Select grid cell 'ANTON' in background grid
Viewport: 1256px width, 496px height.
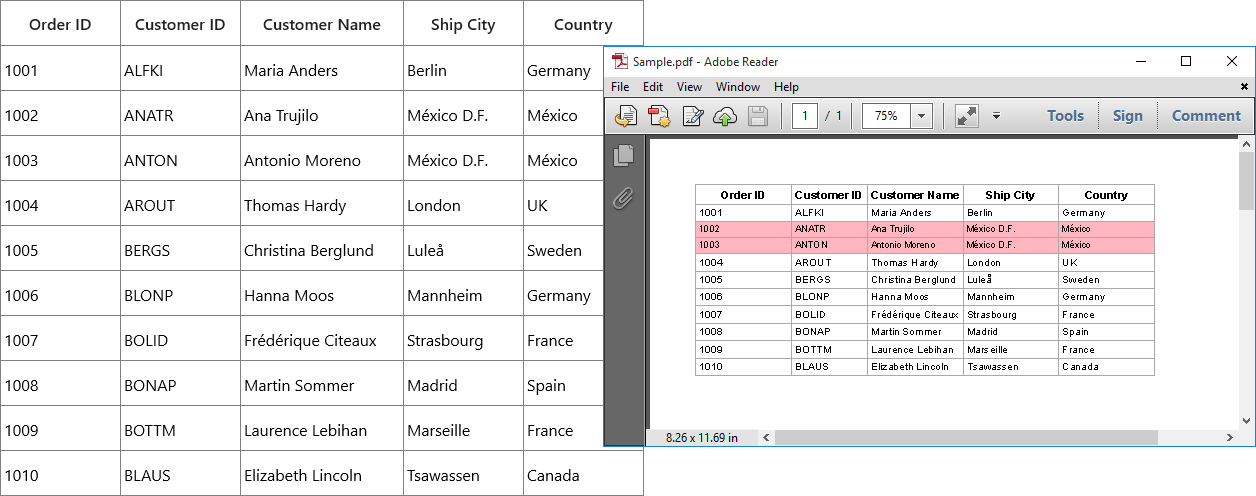(x=180, y=160)
